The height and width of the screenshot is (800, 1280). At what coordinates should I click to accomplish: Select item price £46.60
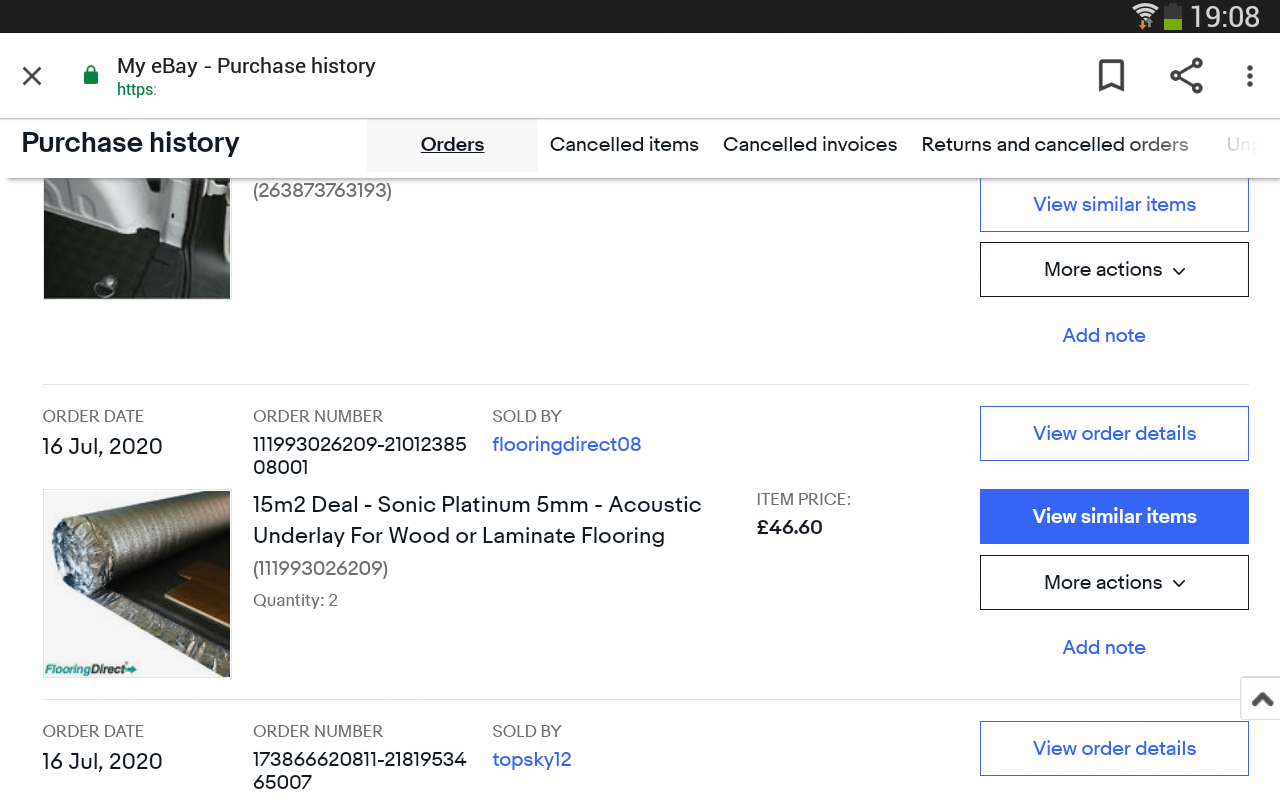(x=790, y=527)
